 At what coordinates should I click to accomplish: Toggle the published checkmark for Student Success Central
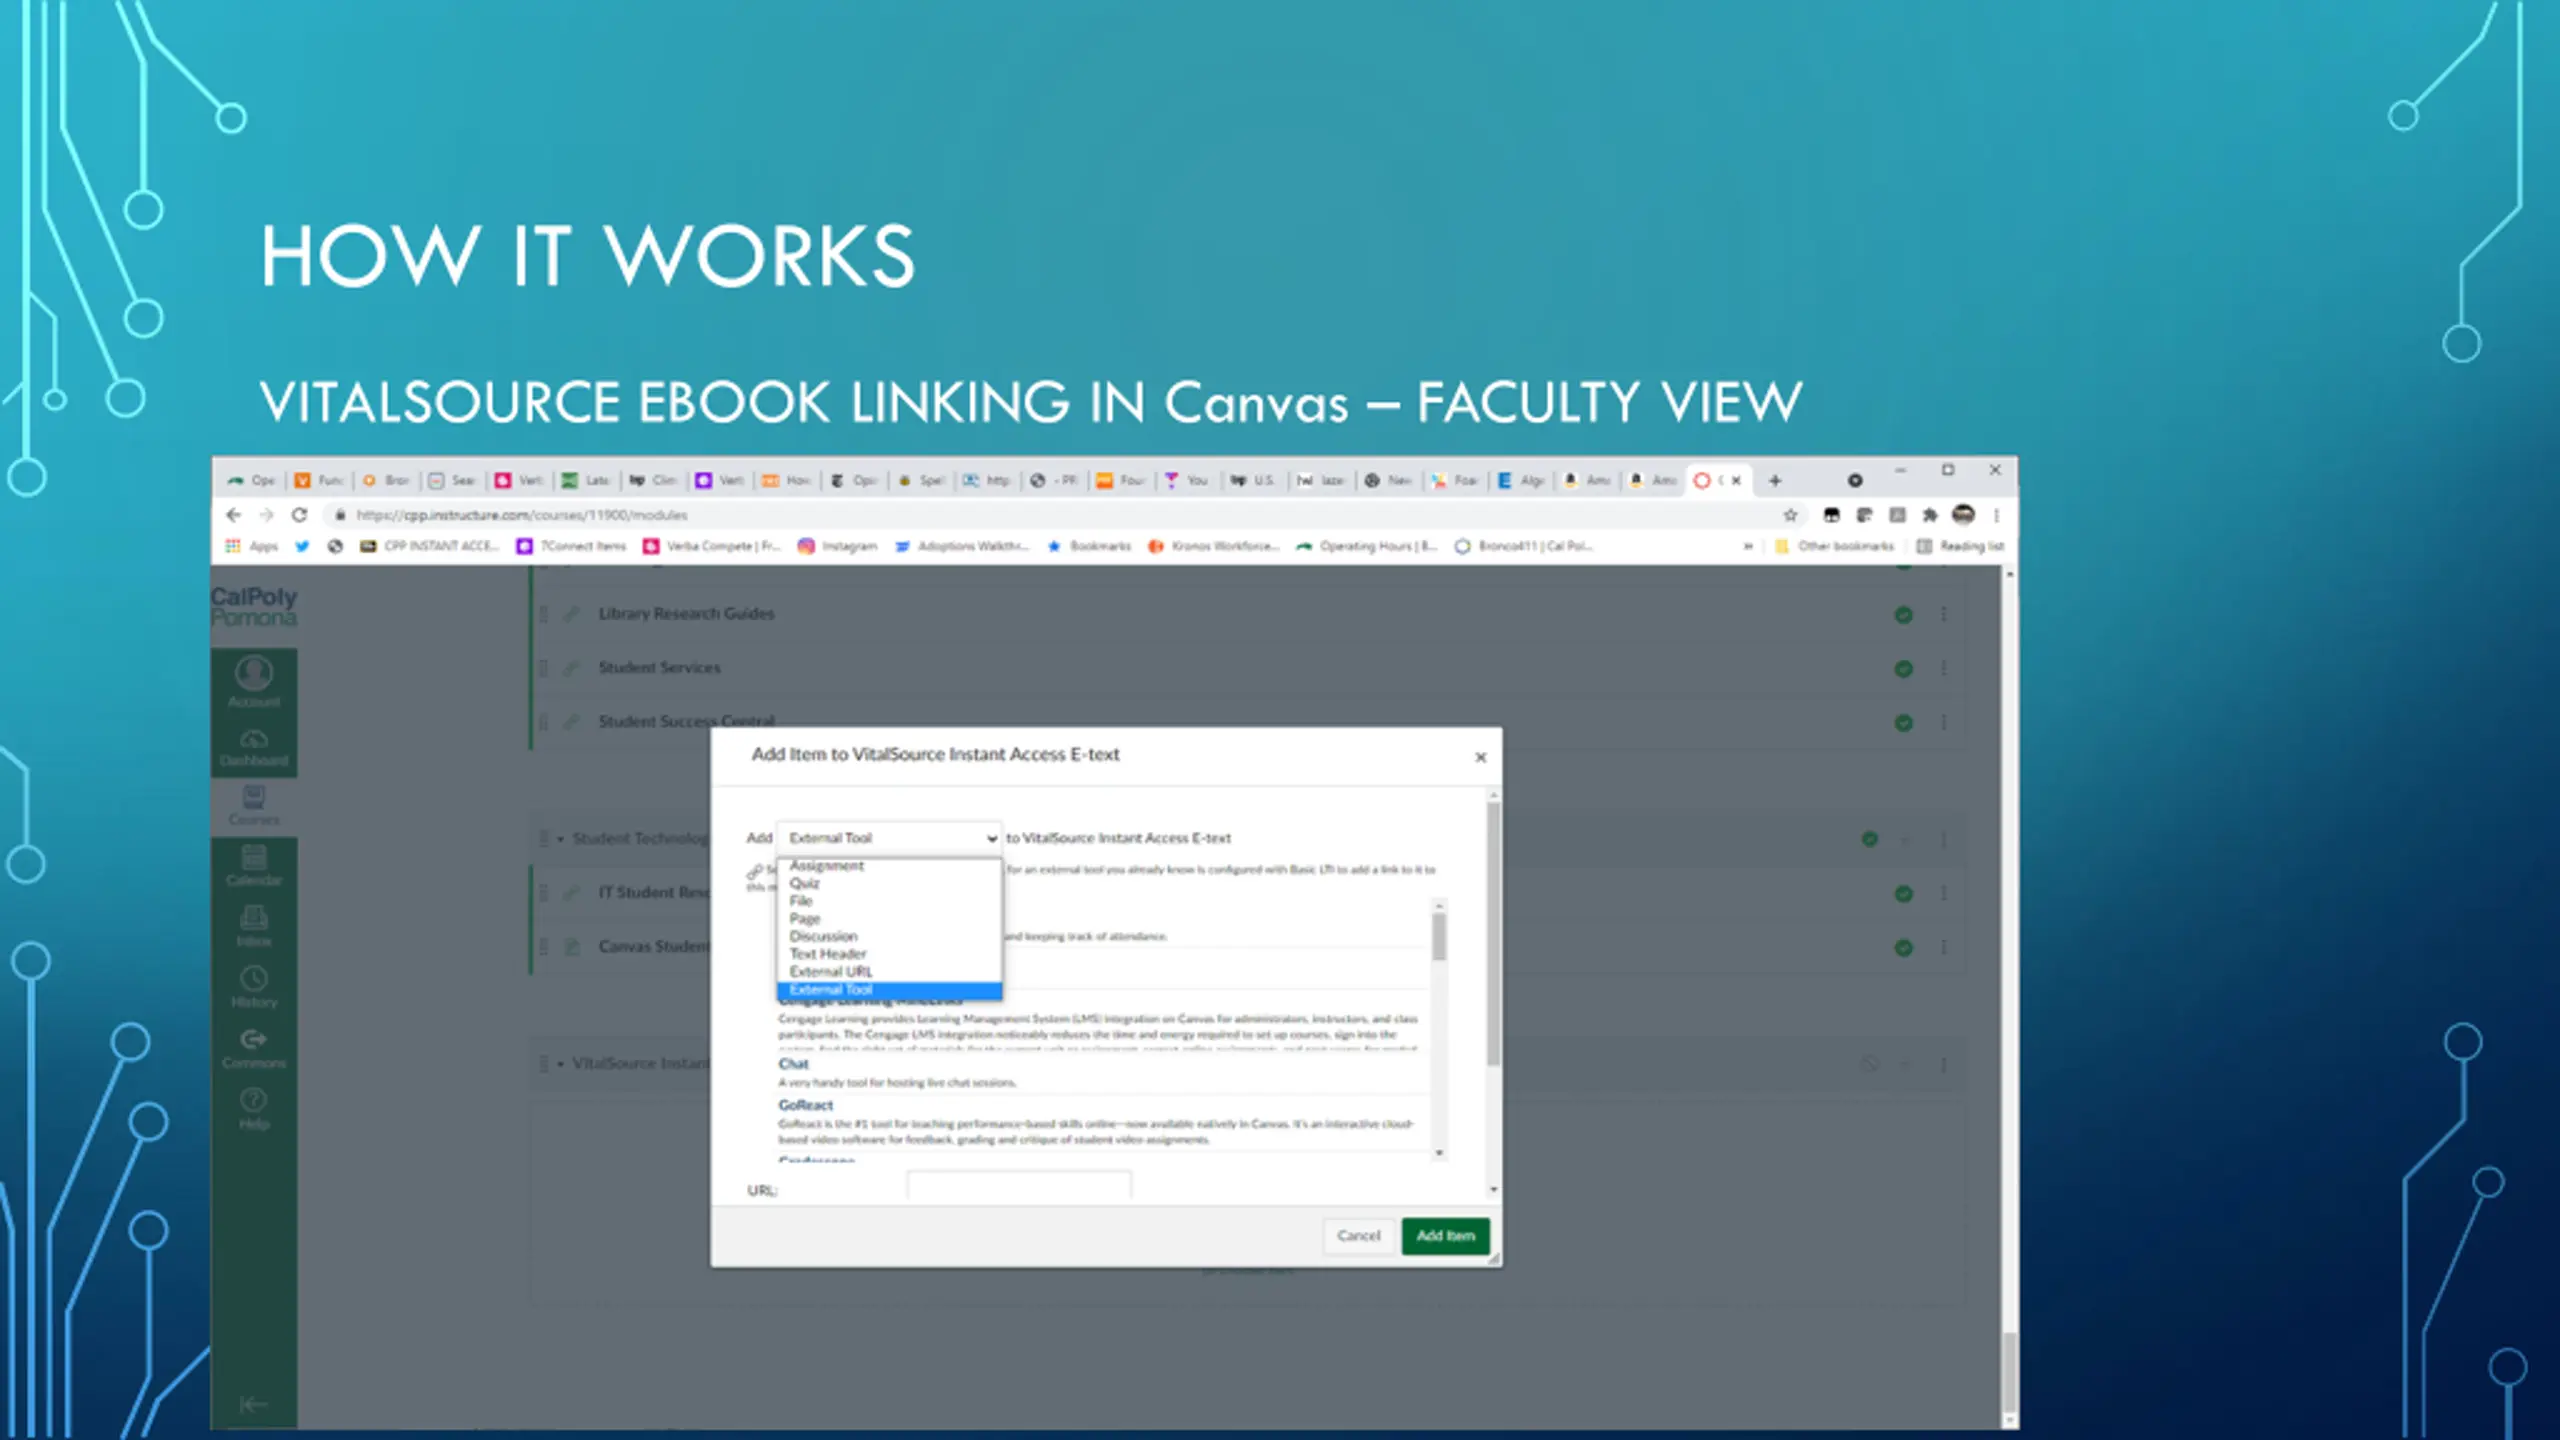pos(1904,723)
